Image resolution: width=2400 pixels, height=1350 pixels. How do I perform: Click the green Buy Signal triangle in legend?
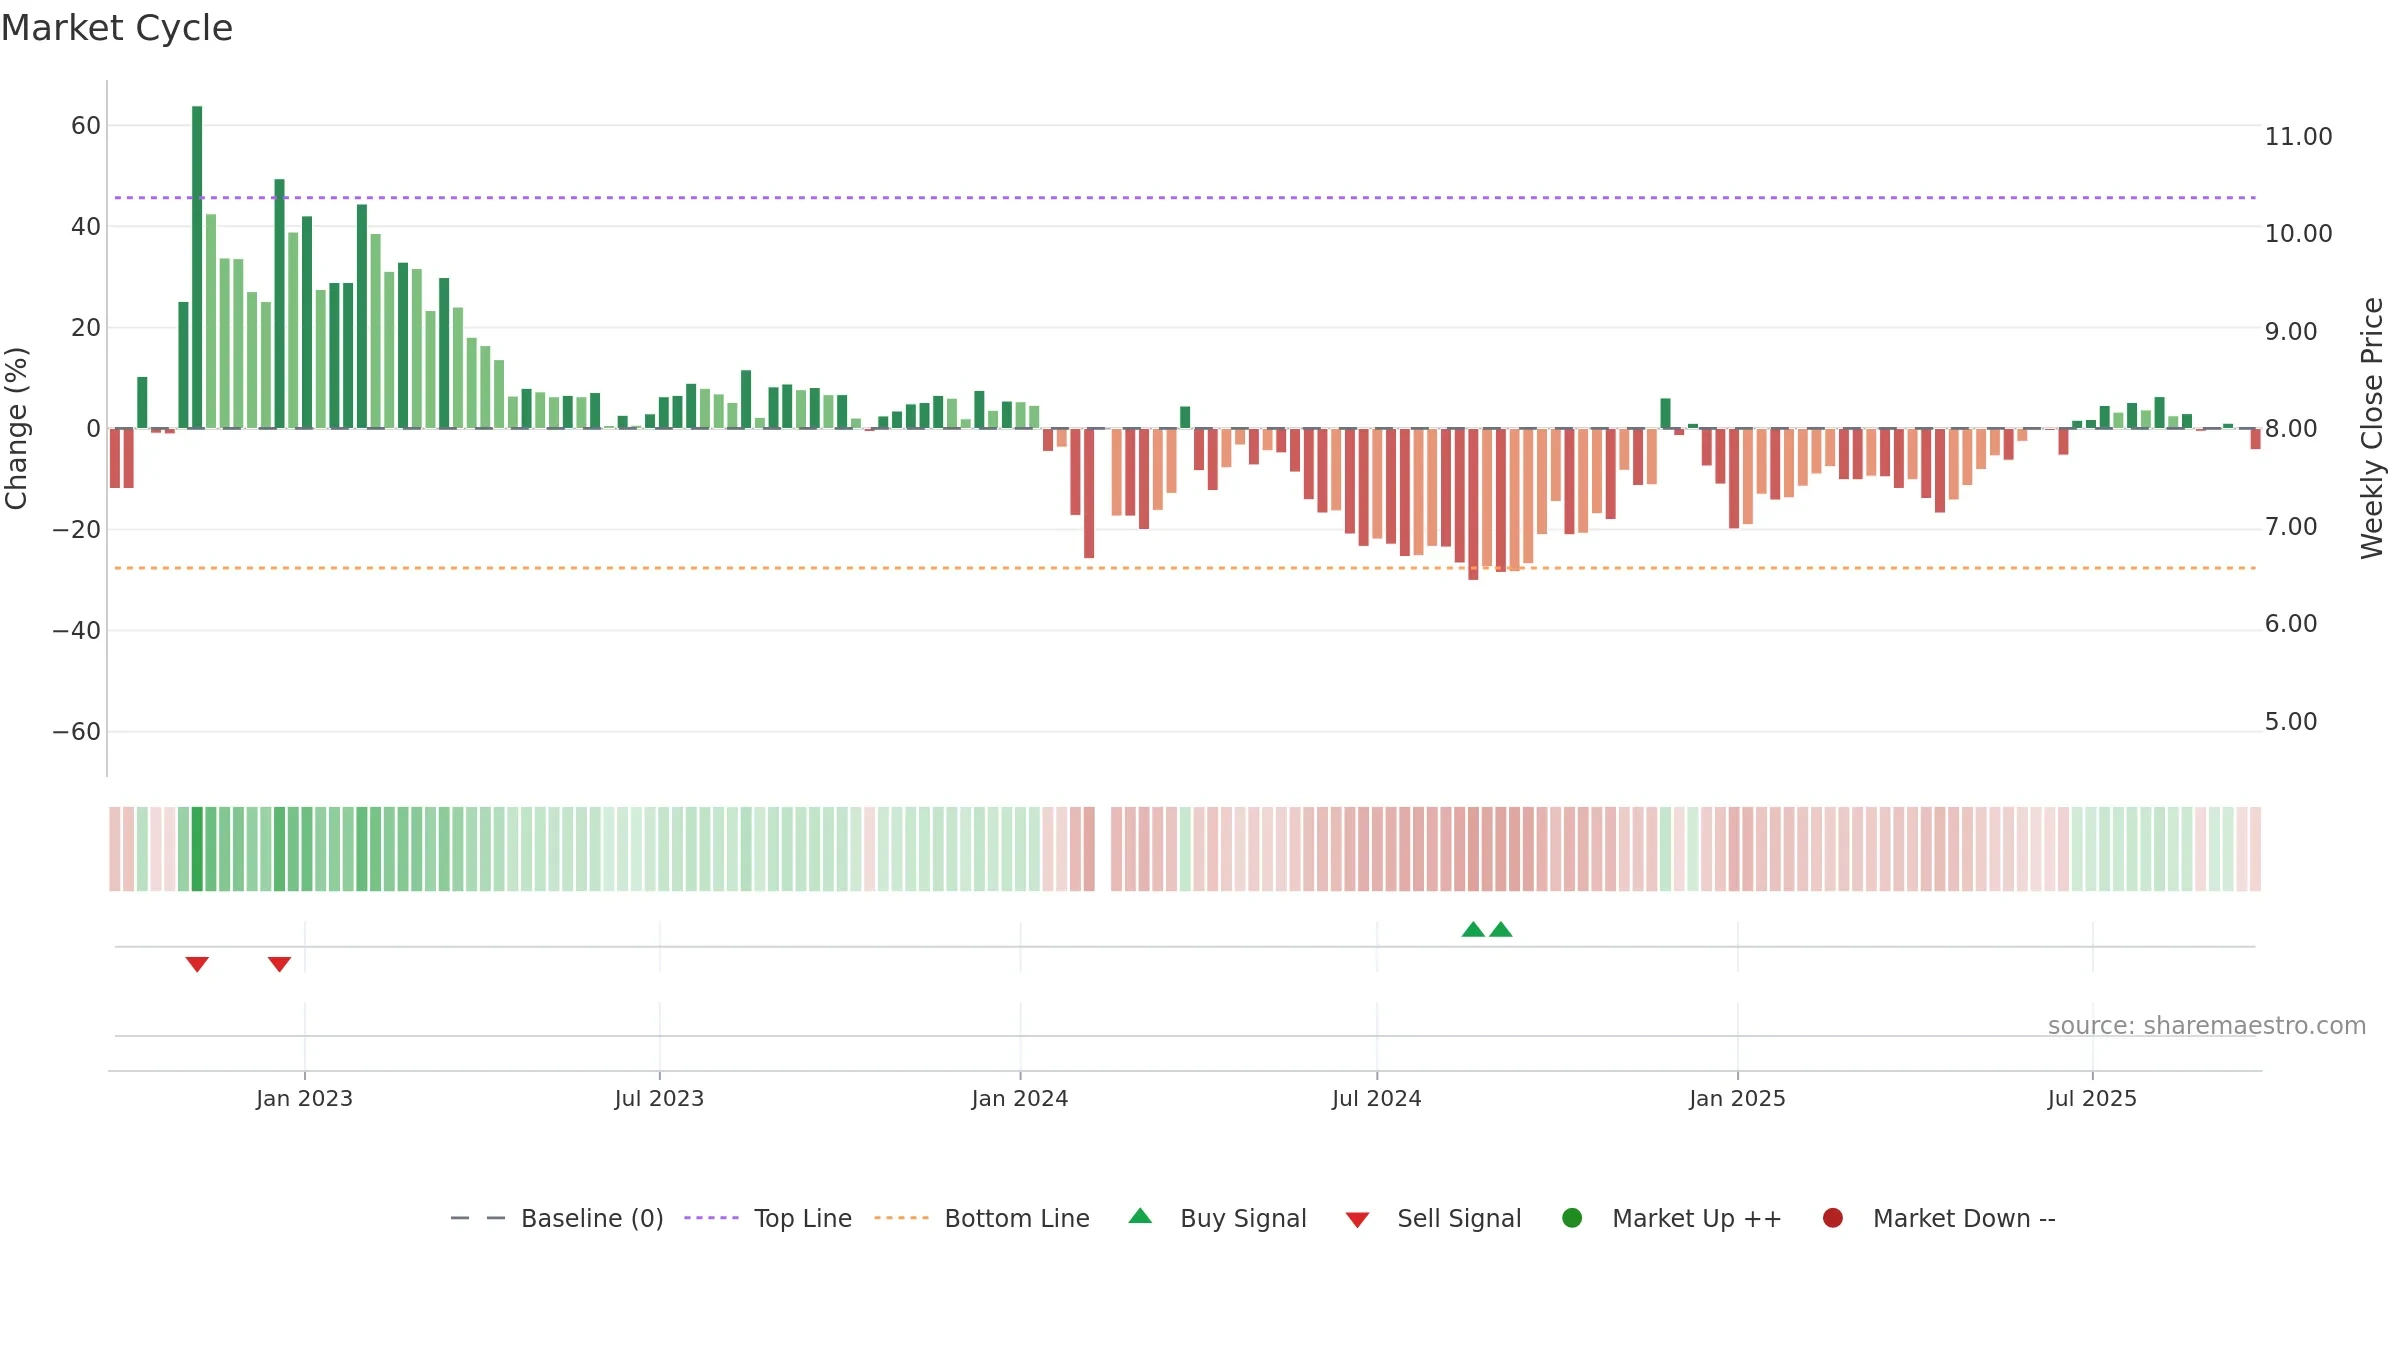pos(1140,1217)
